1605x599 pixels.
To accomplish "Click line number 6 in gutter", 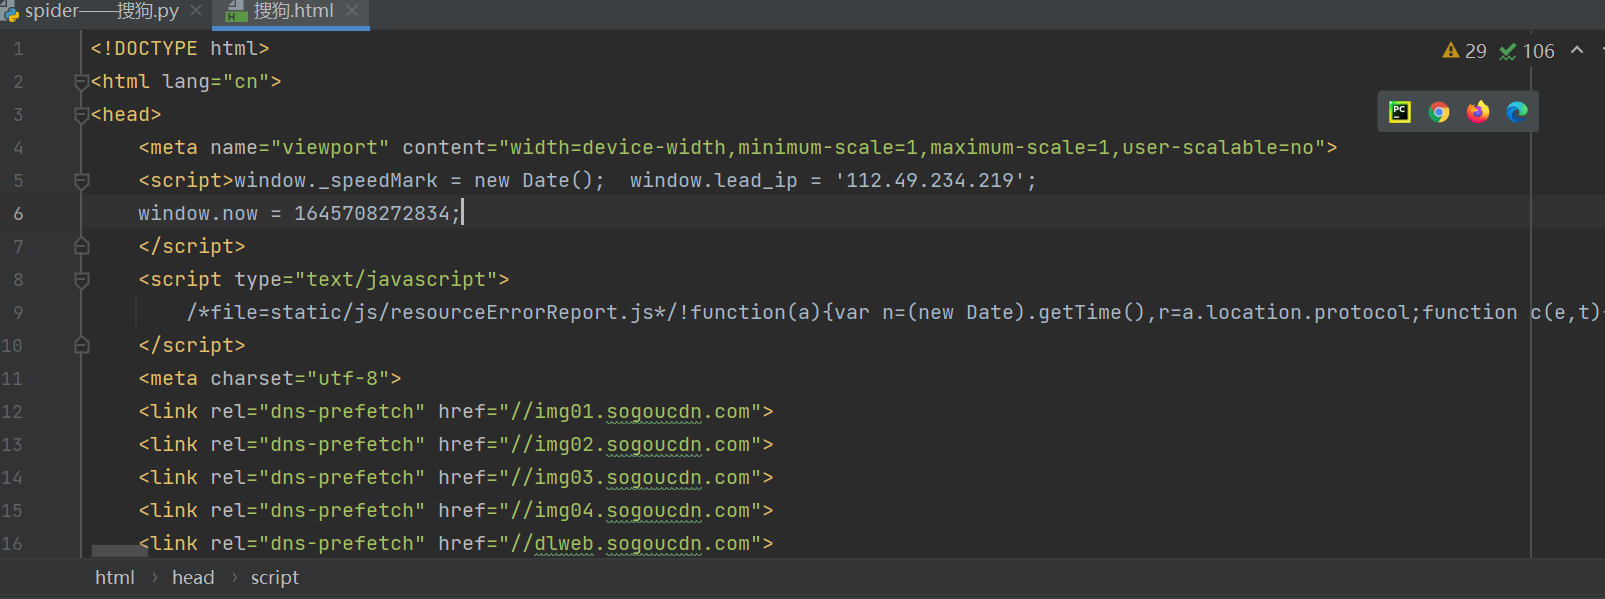I will tap(18, 214).
